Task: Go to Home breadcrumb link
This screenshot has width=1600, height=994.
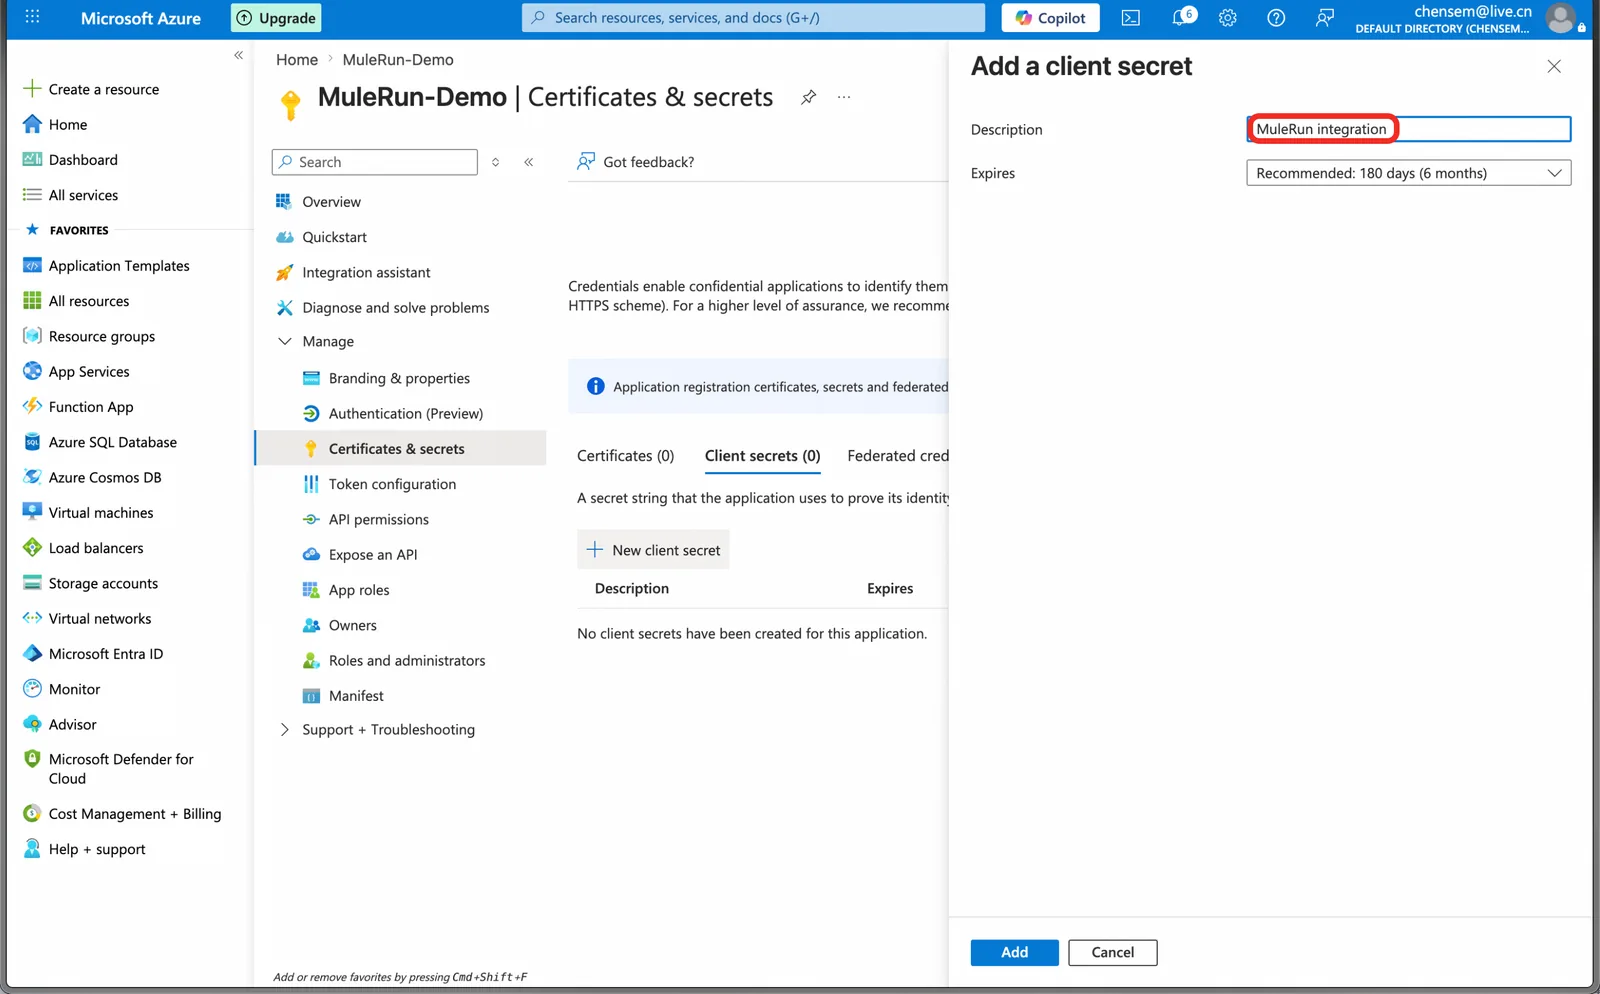Action: click(x=297, y=60)
